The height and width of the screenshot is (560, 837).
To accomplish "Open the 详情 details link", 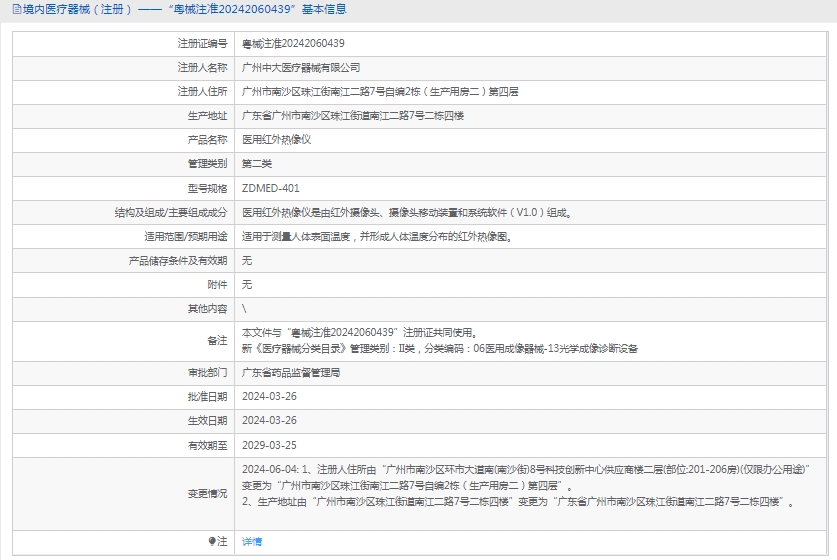I will pos(252,542).
